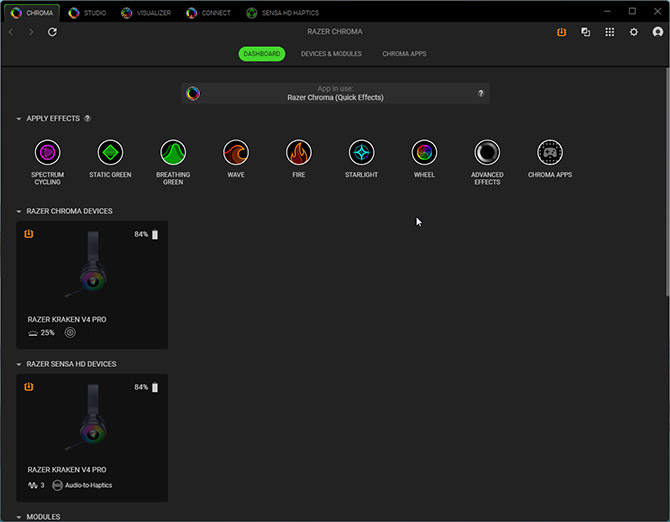Click the haptic intensity 3 indicator
The image size is (670, 522).
point(36,485)
